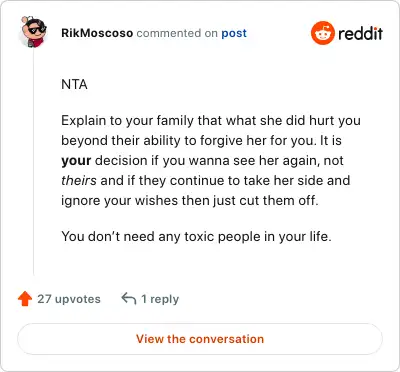Click the "NTA" verdict text

click(74, 84)
